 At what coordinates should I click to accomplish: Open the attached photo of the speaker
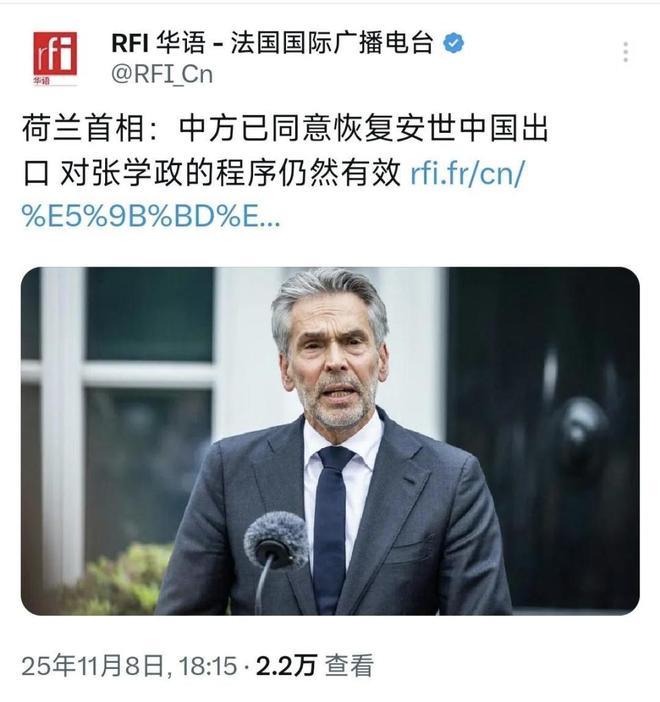point(330,441)
